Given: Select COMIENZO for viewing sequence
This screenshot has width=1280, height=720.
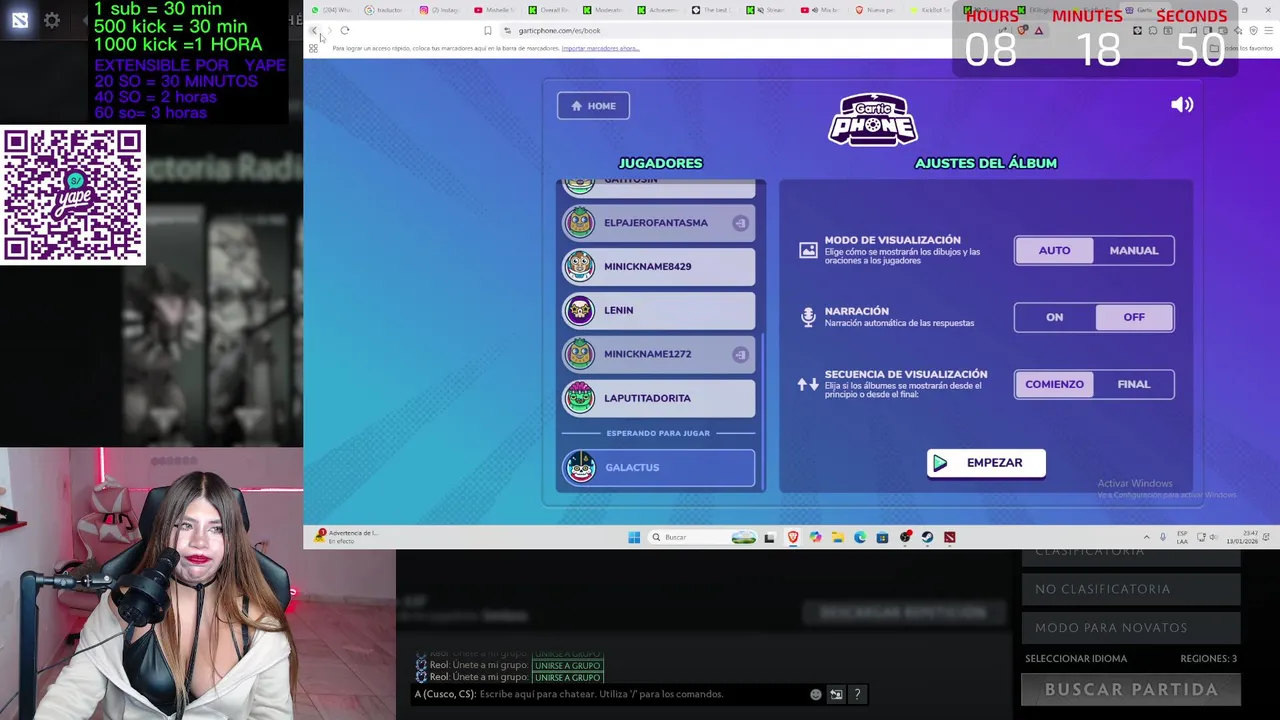Looking at the screenshot, I should coord(1054,384).
